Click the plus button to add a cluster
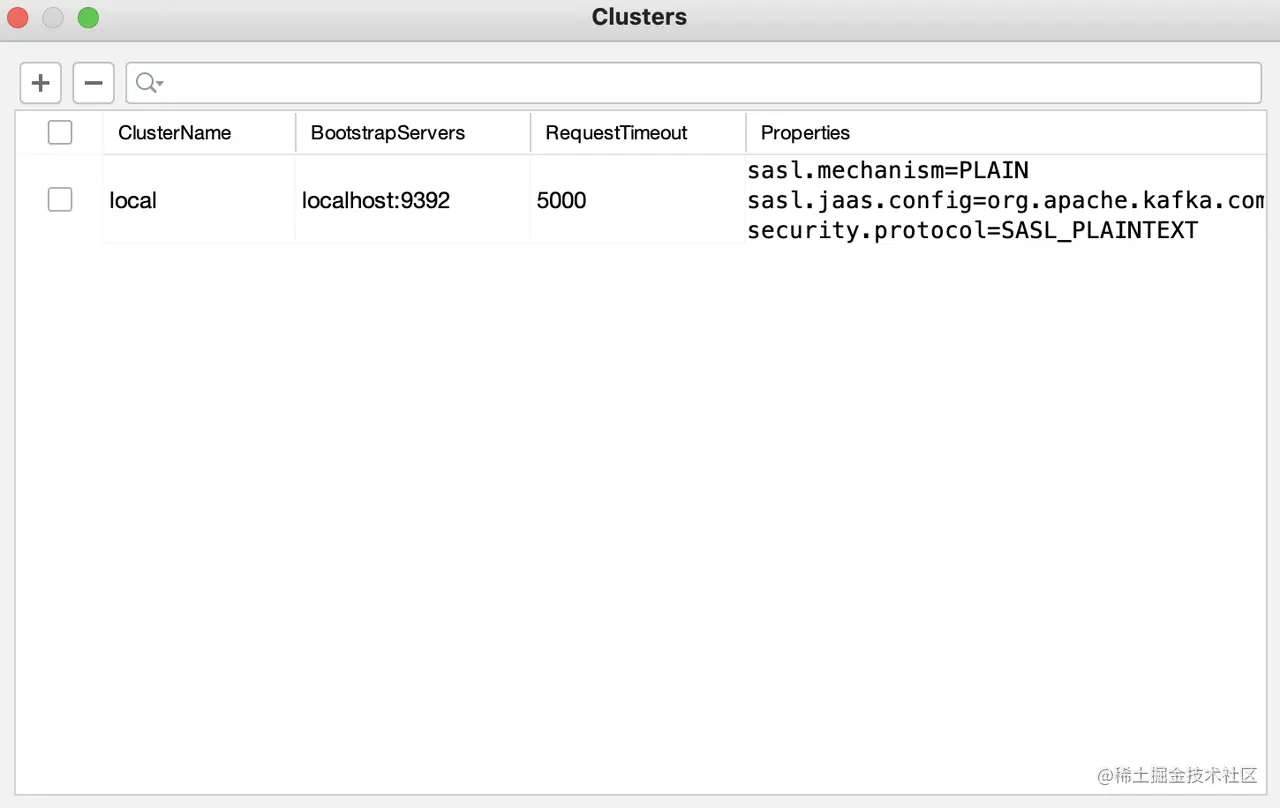 tap(41, 83)
